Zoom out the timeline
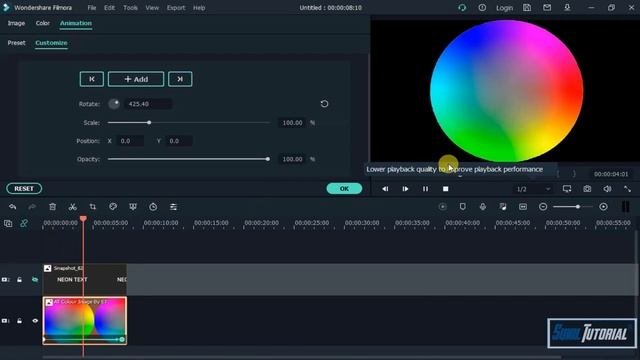640x360 pixels. tap(543, 207)
